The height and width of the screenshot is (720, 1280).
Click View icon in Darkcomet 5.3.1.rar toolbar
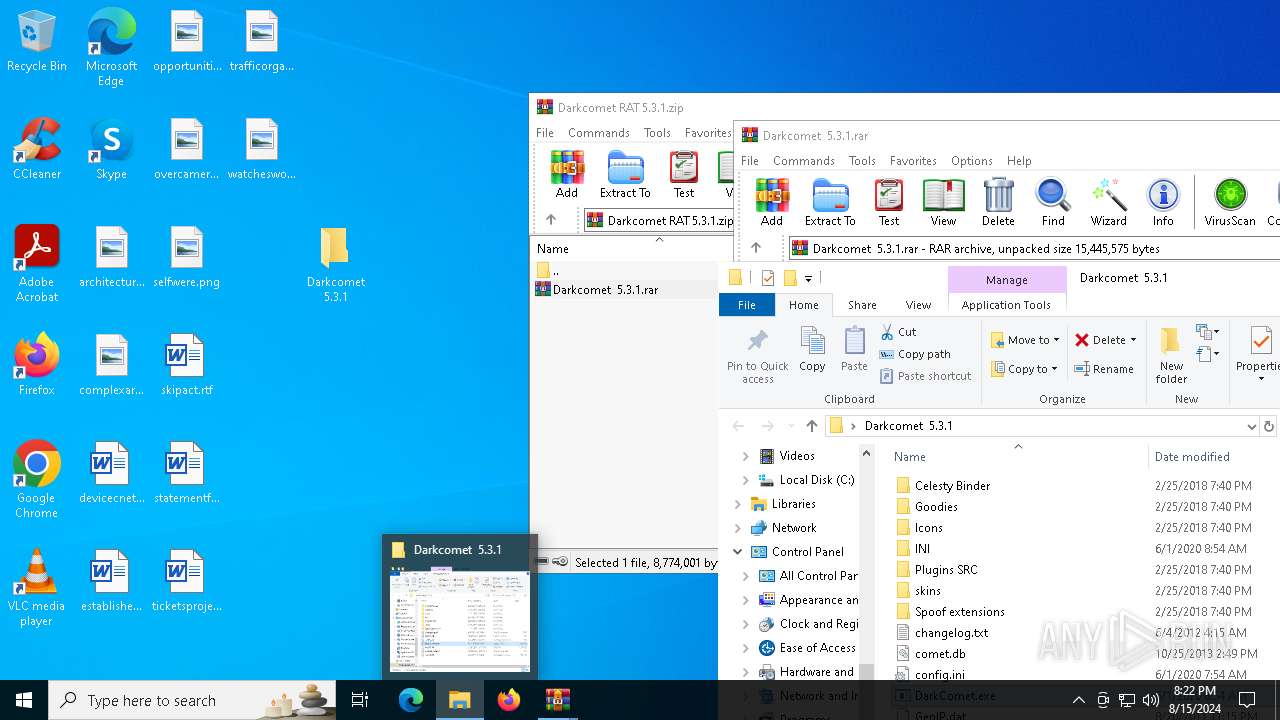pos(943,202)
